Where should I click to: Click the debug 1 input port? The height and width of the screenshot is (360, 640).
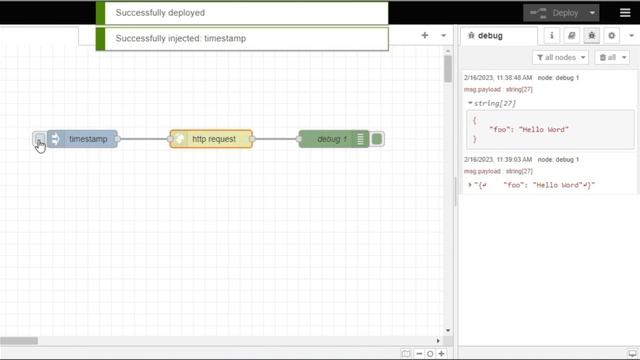pyautogui.click(x=299, y=139)
